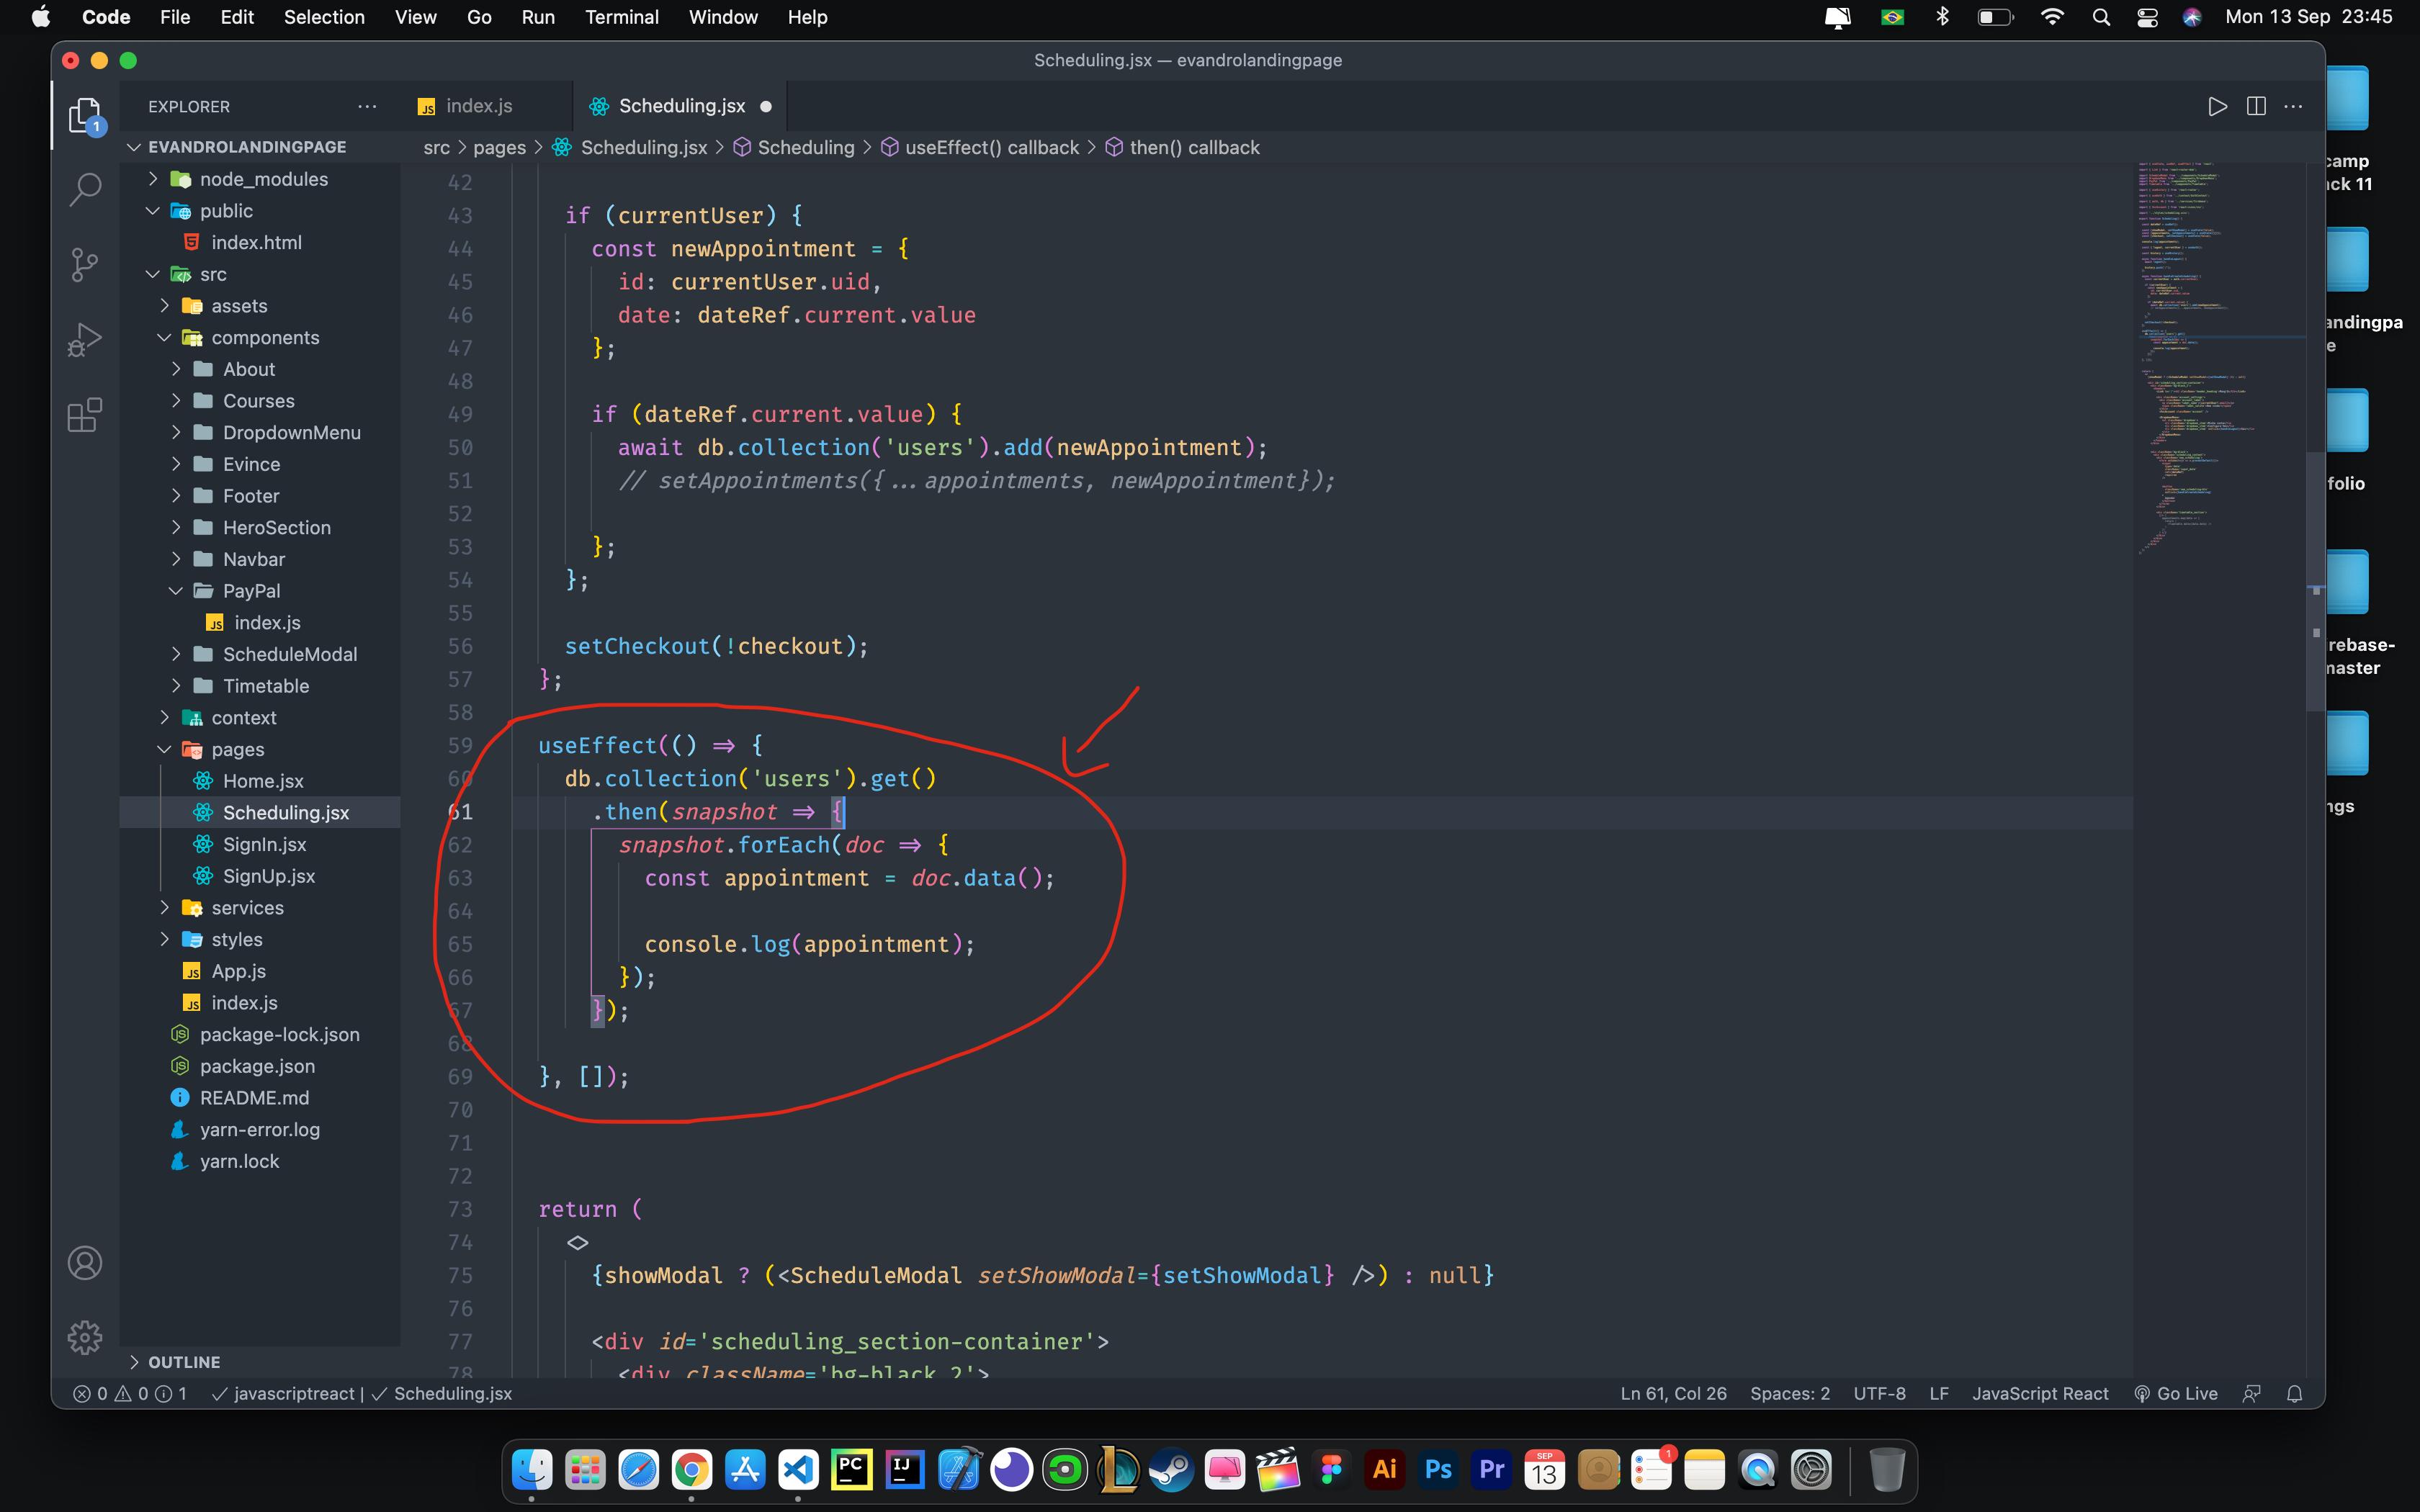This screenshot has width=2420, height=1512.
Task: Select the Selection menu item
Action: [x=323, y=16]
